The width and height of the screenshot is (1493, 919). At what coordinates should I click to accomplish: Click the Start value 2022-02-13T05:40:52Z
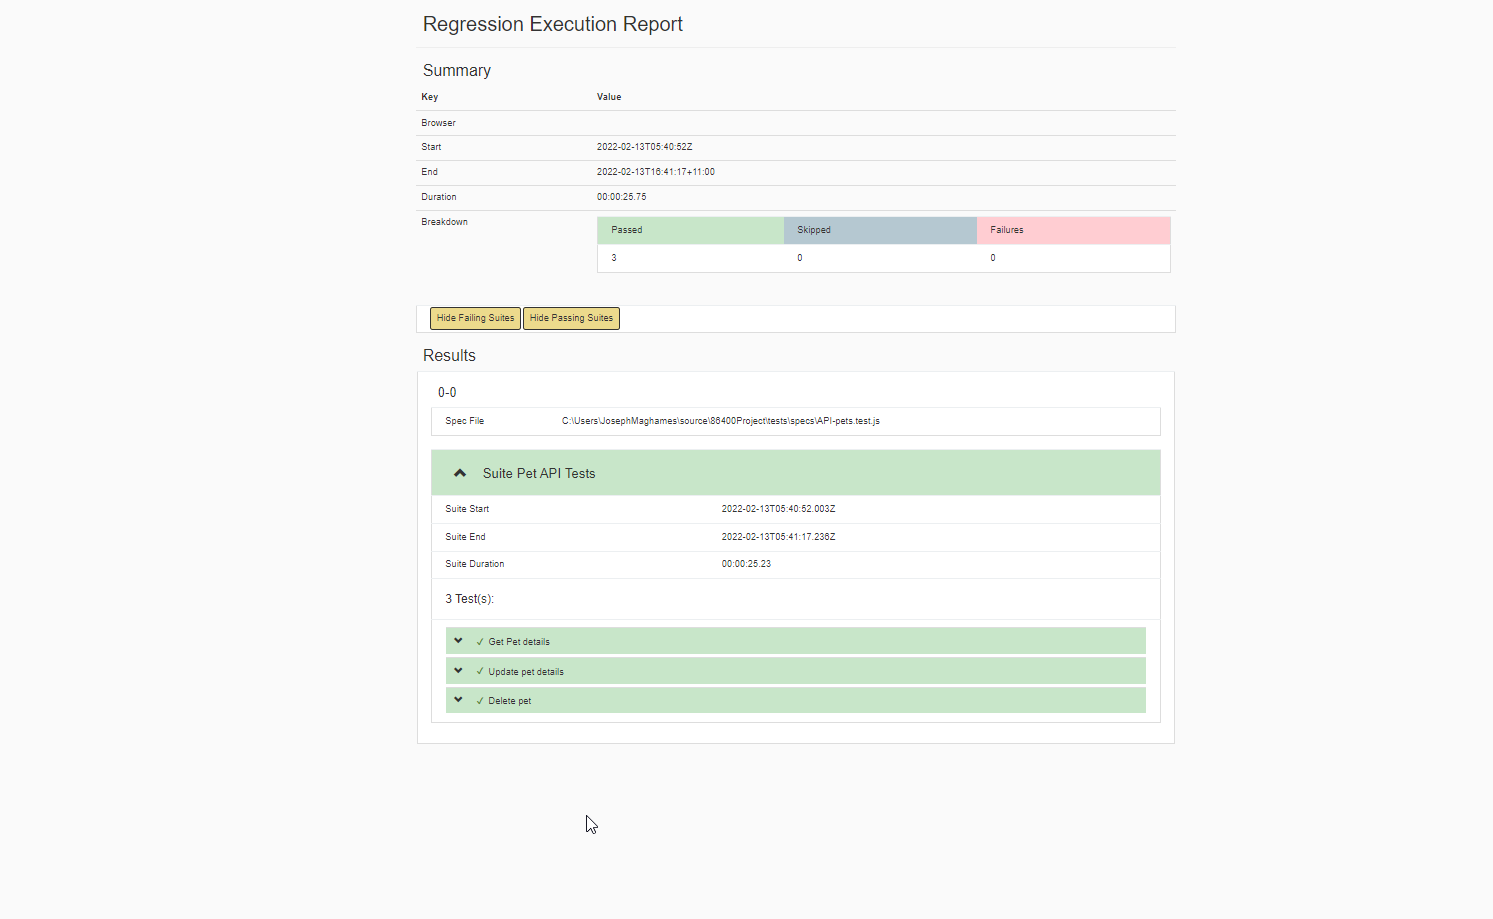click(x=645, y=147)
